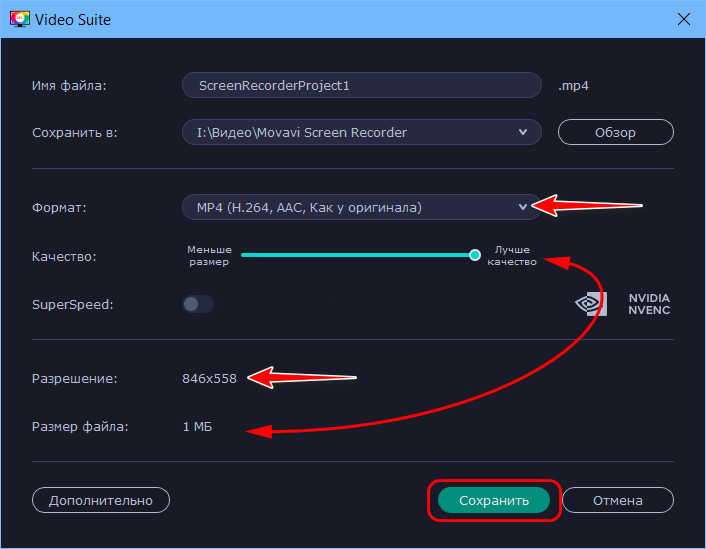This screenshot has height=549, width=706.
Task: Click the Video Suite window title text
Action: tap(72, 19)
